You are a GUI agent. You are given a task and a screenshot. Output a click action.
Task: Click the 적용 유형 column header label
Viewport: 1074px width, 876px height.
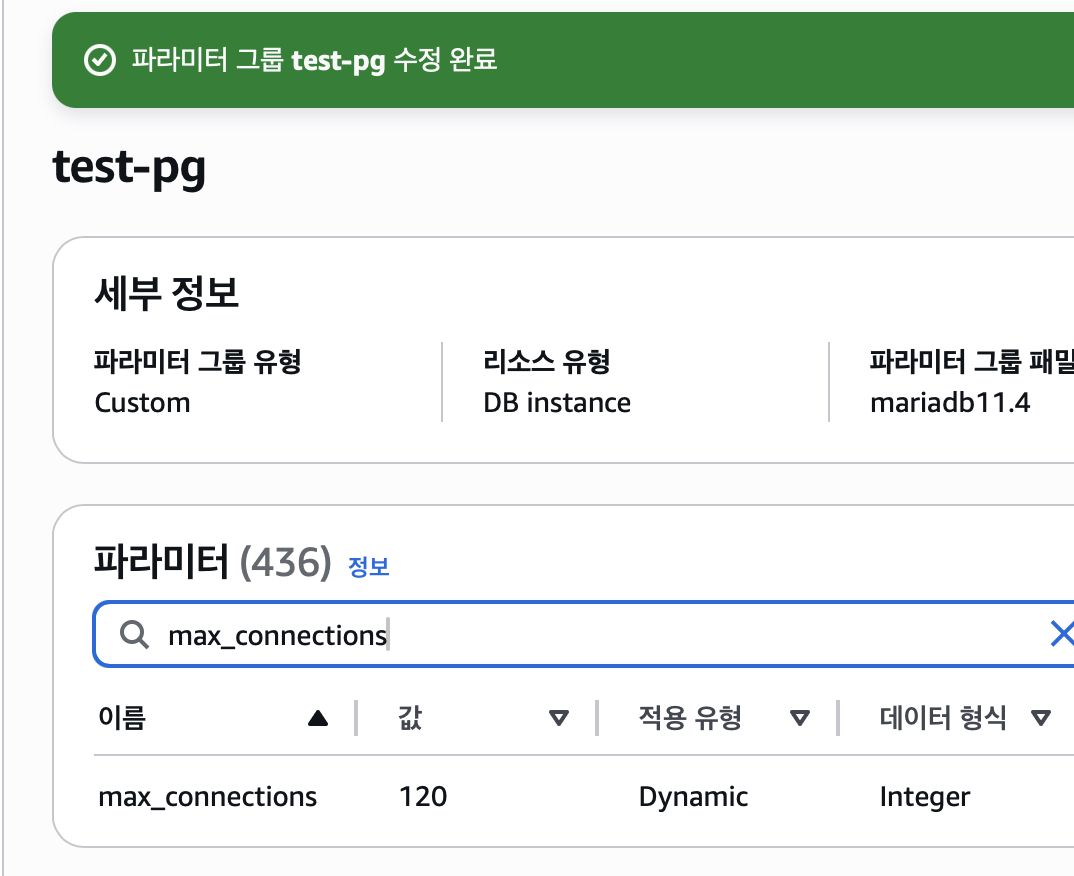click(690, 718)
